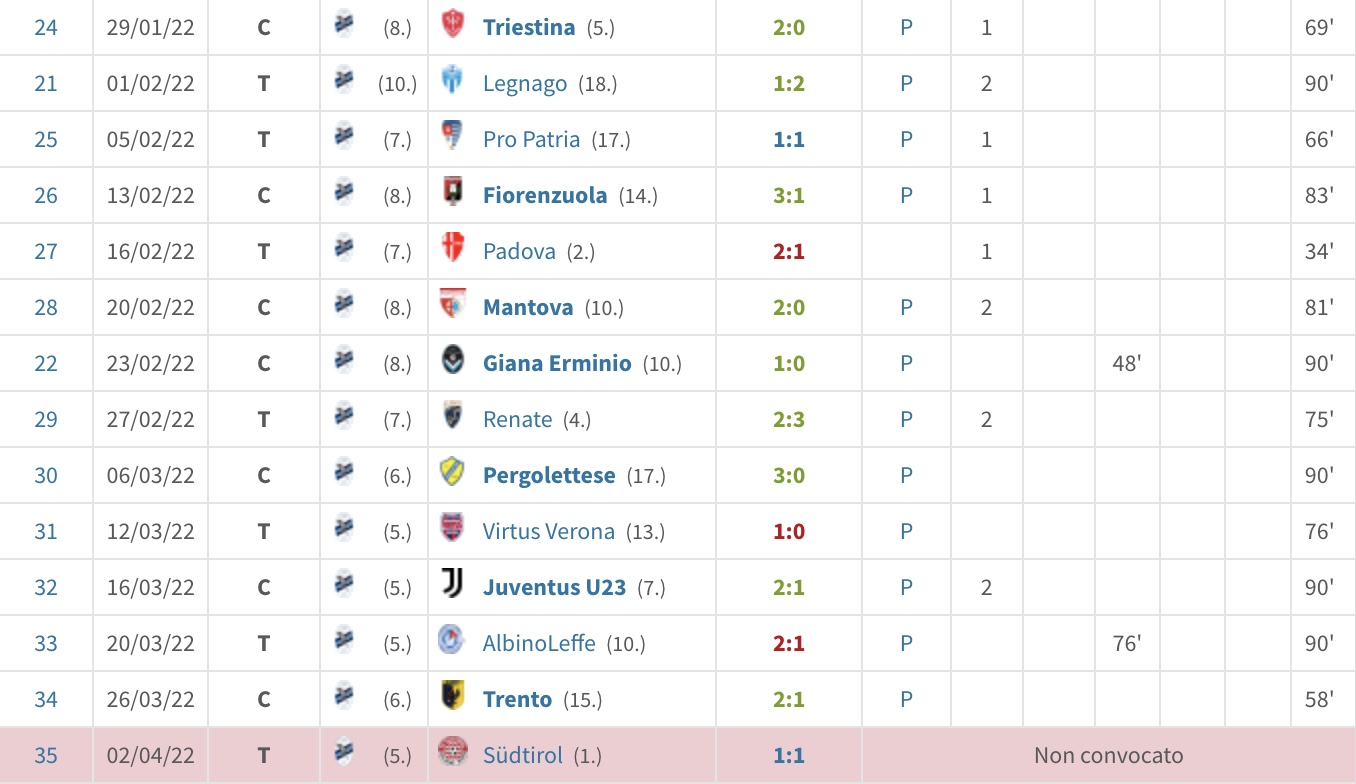Screen dimensions: 1356x784
Task: Open the AlbinoLeffe team link
Action: coord(538,643)
